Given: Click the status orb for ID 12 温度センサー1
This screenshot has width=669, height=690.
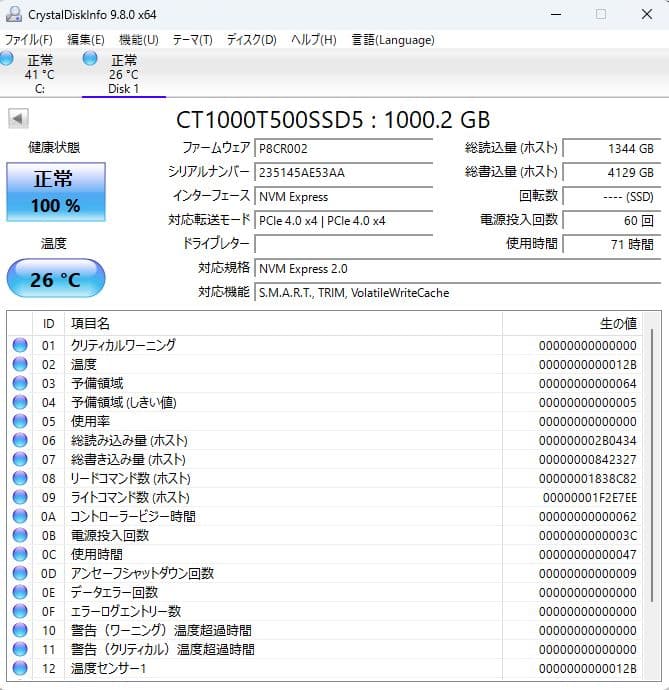Looking at the screenshot, I should (20, 668).
